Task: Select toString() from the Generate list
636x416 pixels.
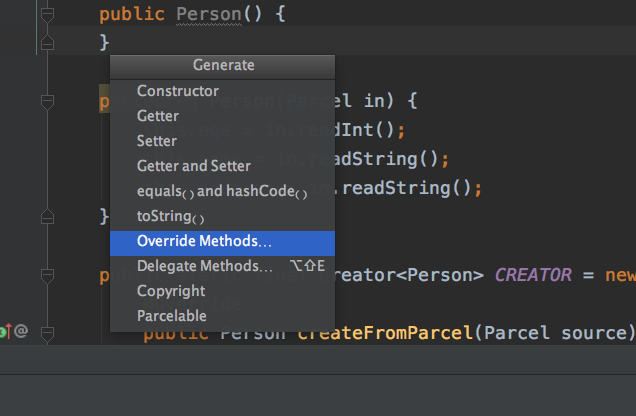Action: point(170,216)
